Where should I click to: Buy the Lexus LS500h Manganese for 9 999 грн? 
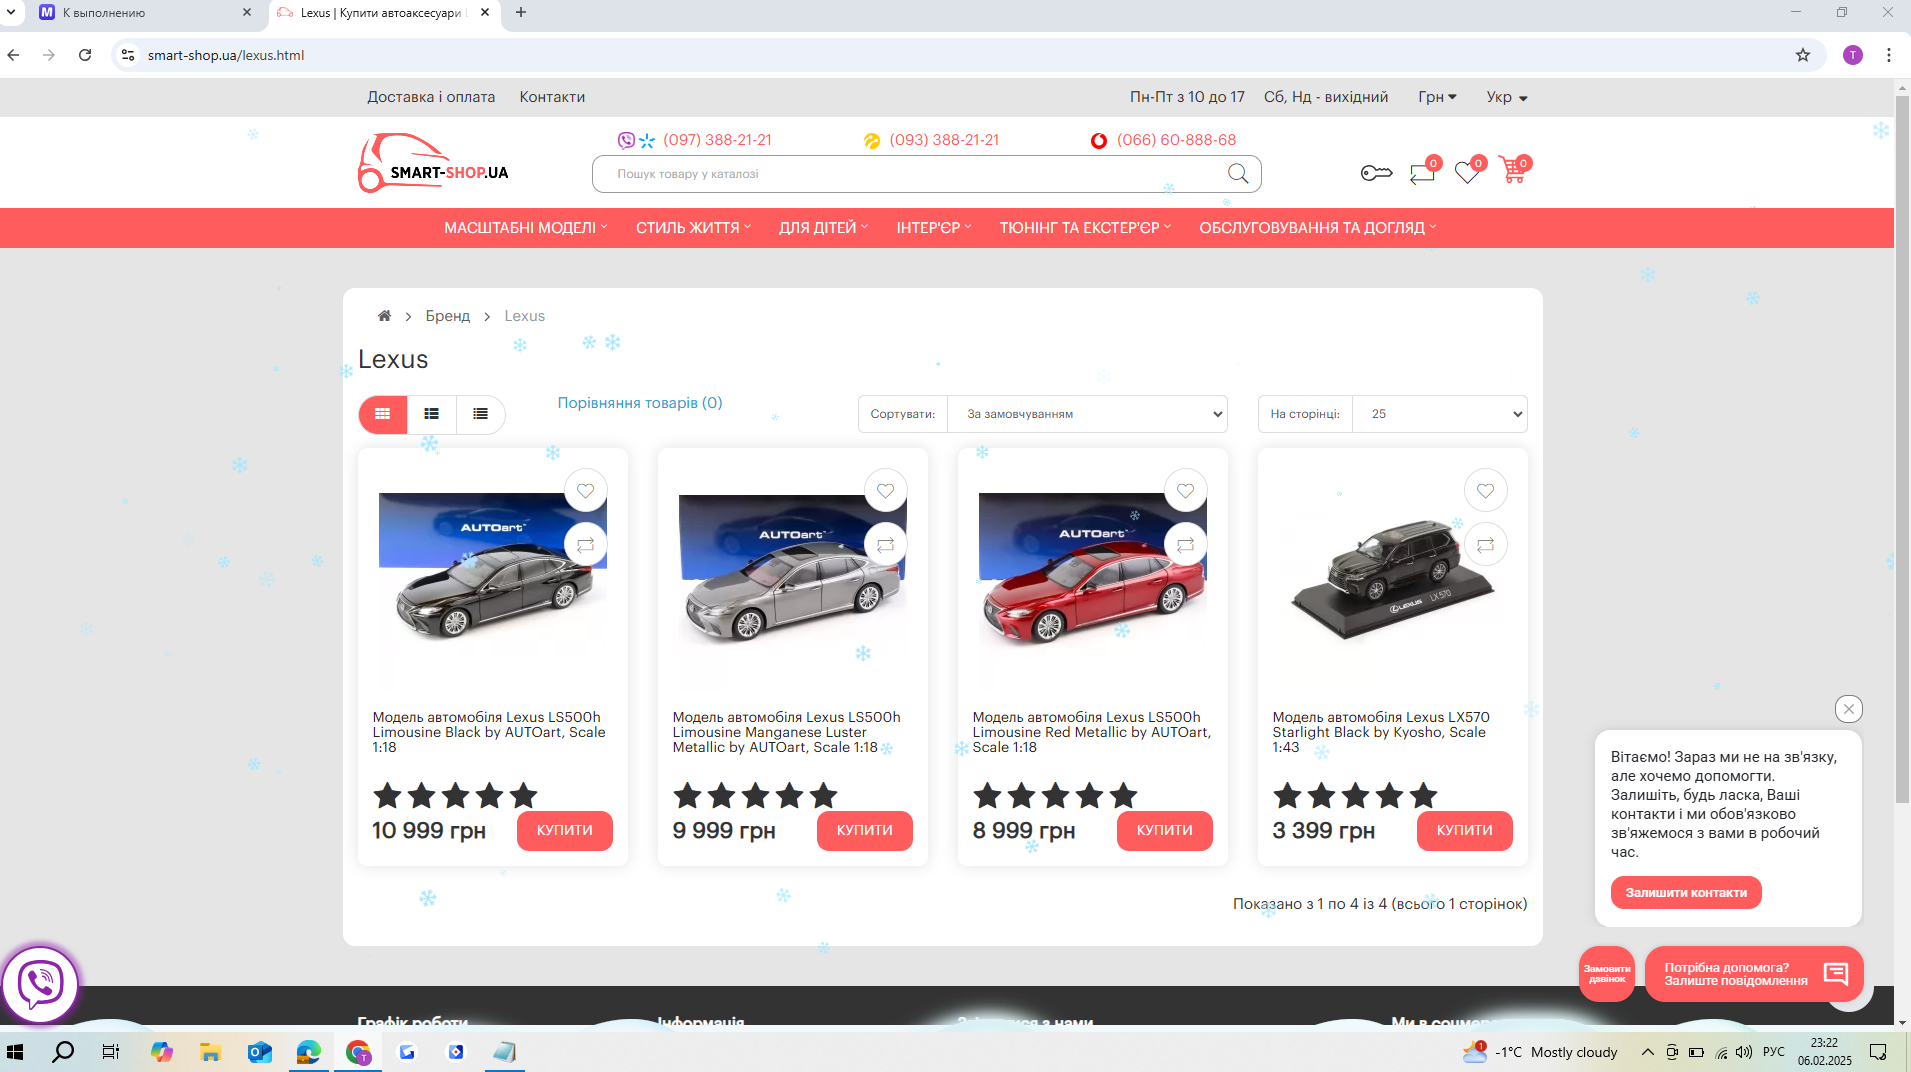[864, 831]
